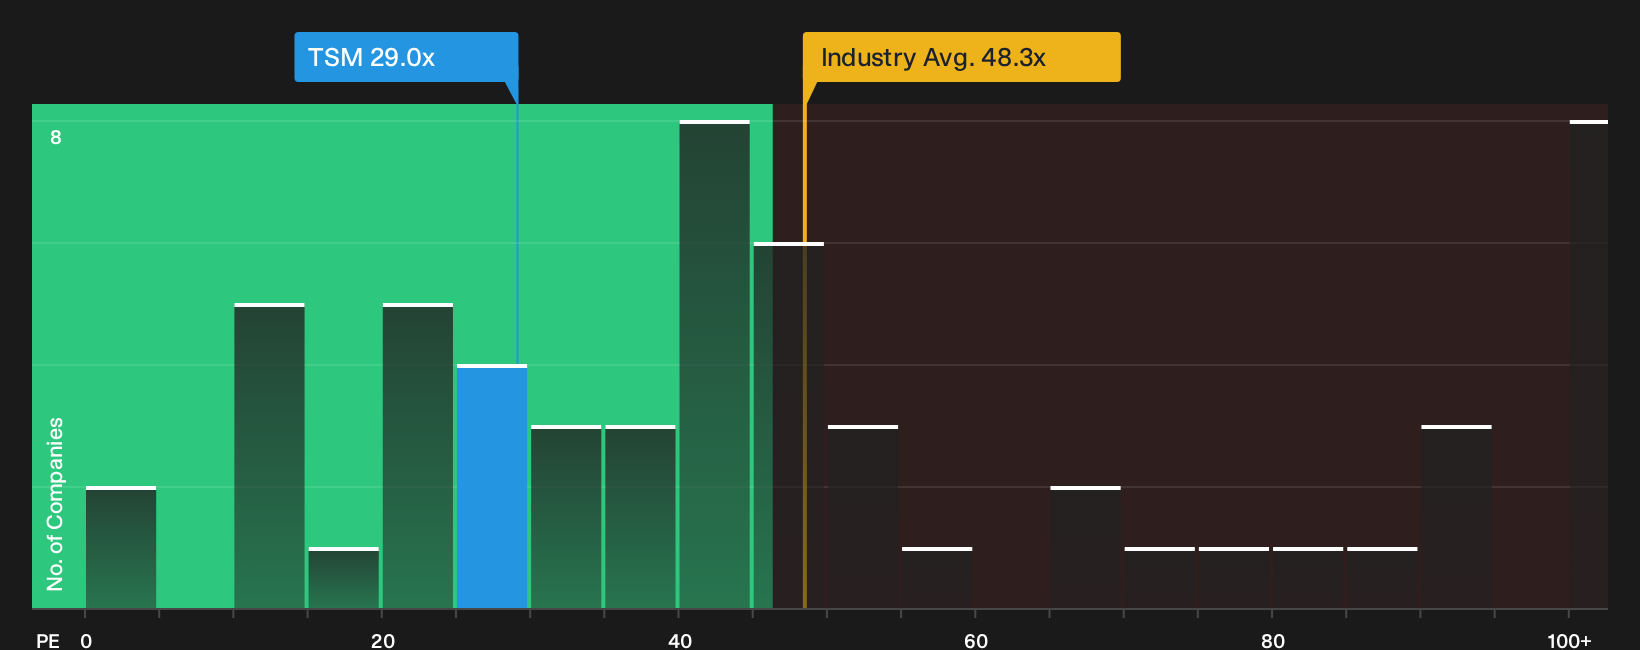Click the dark bar at PE 50-55
Image resolution: width=1640 pixels, height=650 pixels.
click(x=863, y=517)
